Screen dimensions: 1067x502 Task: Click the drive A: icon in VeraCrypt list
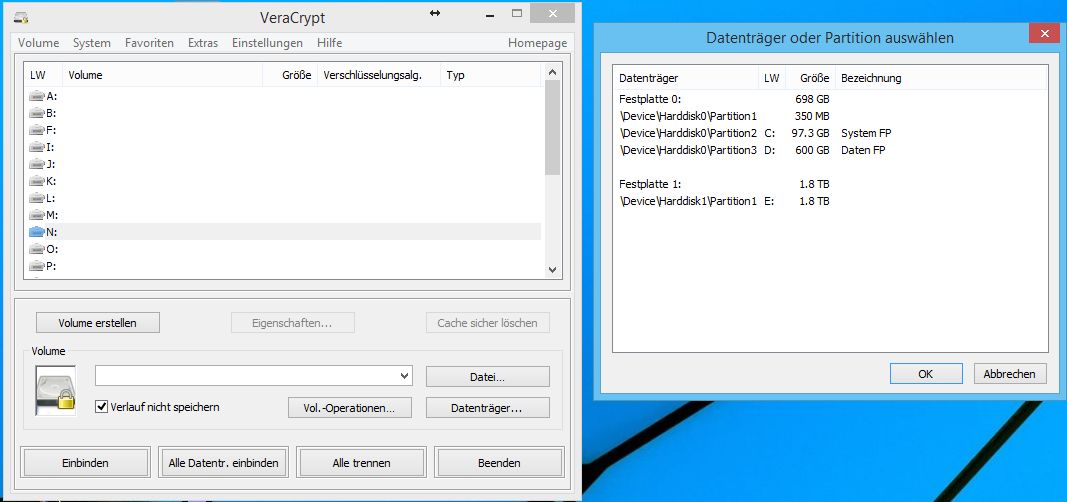pyautogui.click(x=36, y=96)
